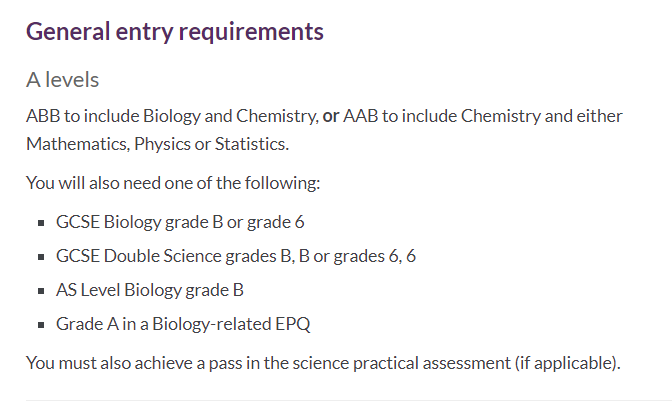Click the 'Mathematics, Physics or Statistics' line

(x=158, y=144)
